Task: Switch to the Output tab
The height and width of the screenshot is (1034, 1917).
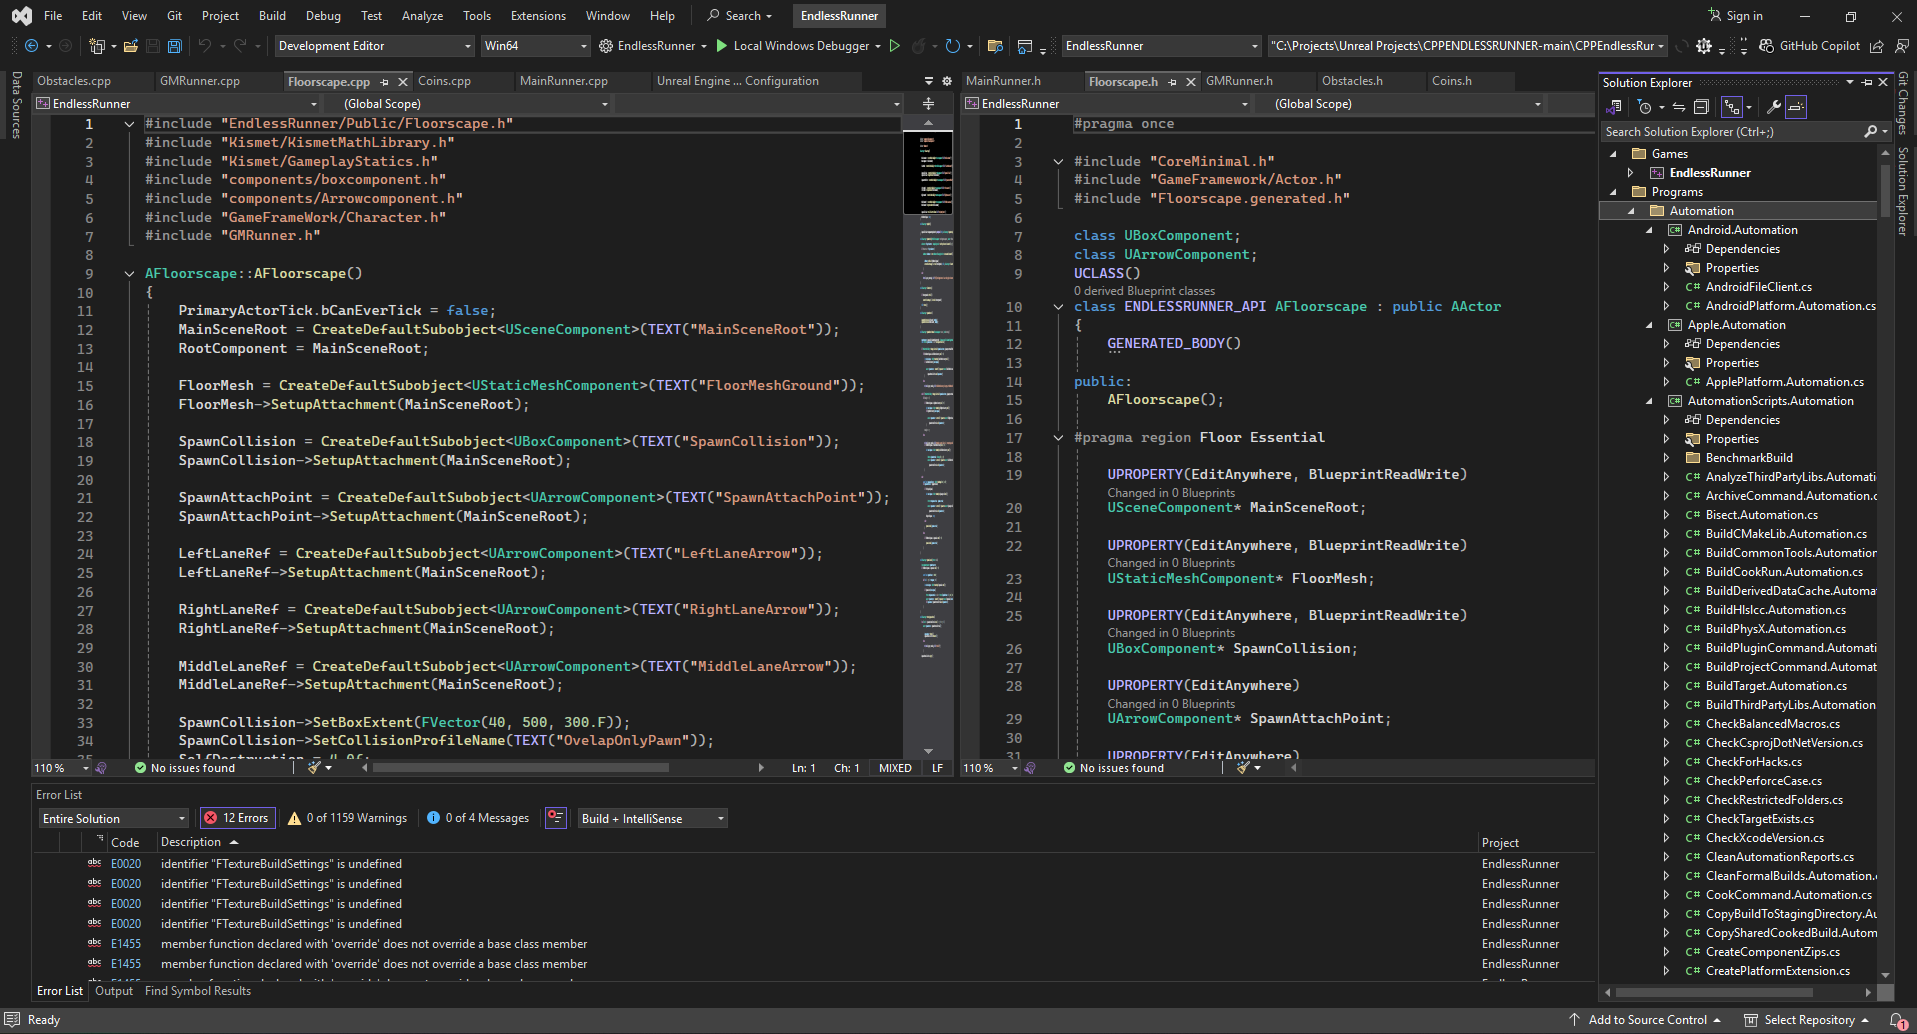Action: tap(114, 991)
